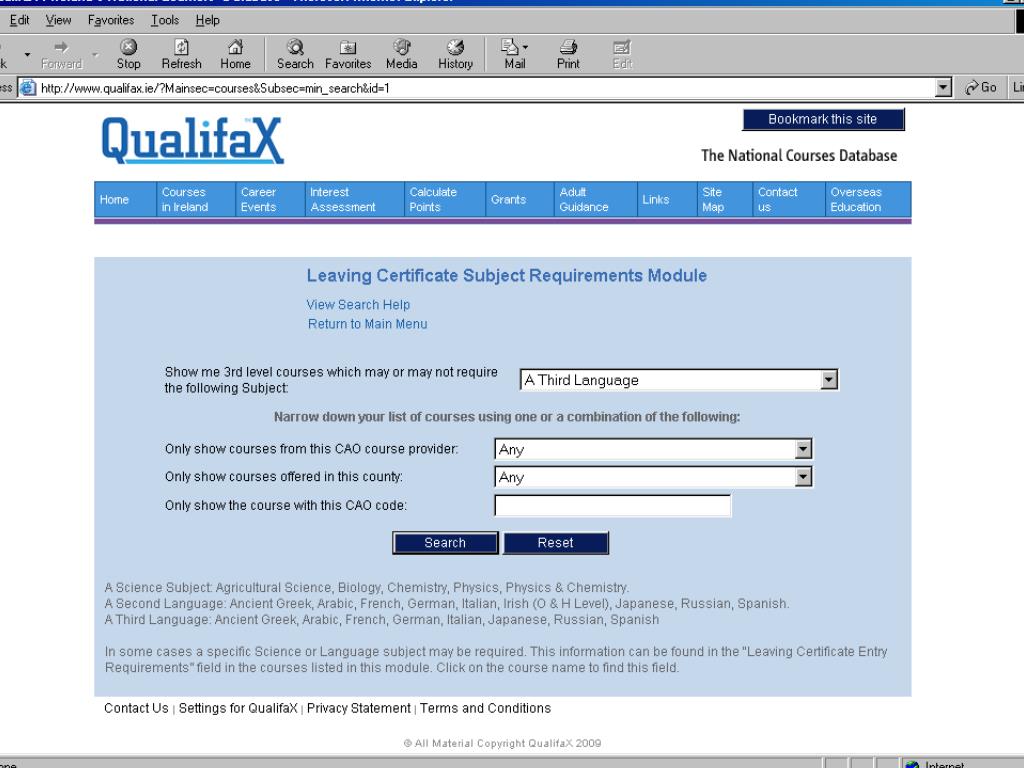Open the Contact Us footer link
The height and width of the screenshot is (768, 1024).
point(136,709)
